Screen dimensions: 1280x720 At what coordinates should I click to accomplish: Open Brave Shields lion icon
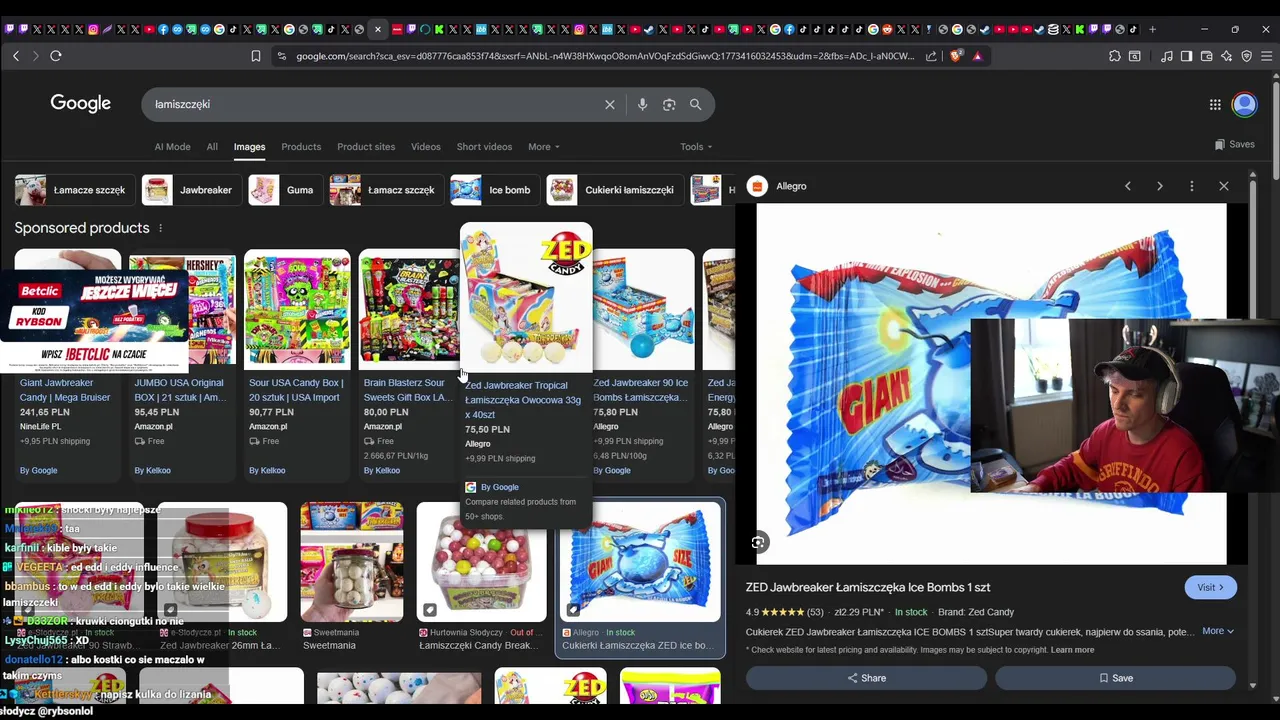(x=956, y=56)
